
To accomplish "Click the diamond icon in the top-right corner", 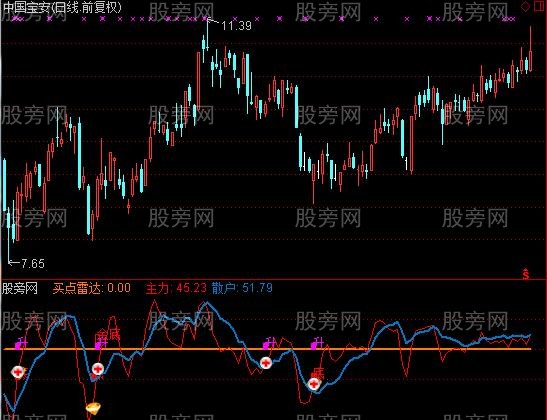I will pos(525,7).
